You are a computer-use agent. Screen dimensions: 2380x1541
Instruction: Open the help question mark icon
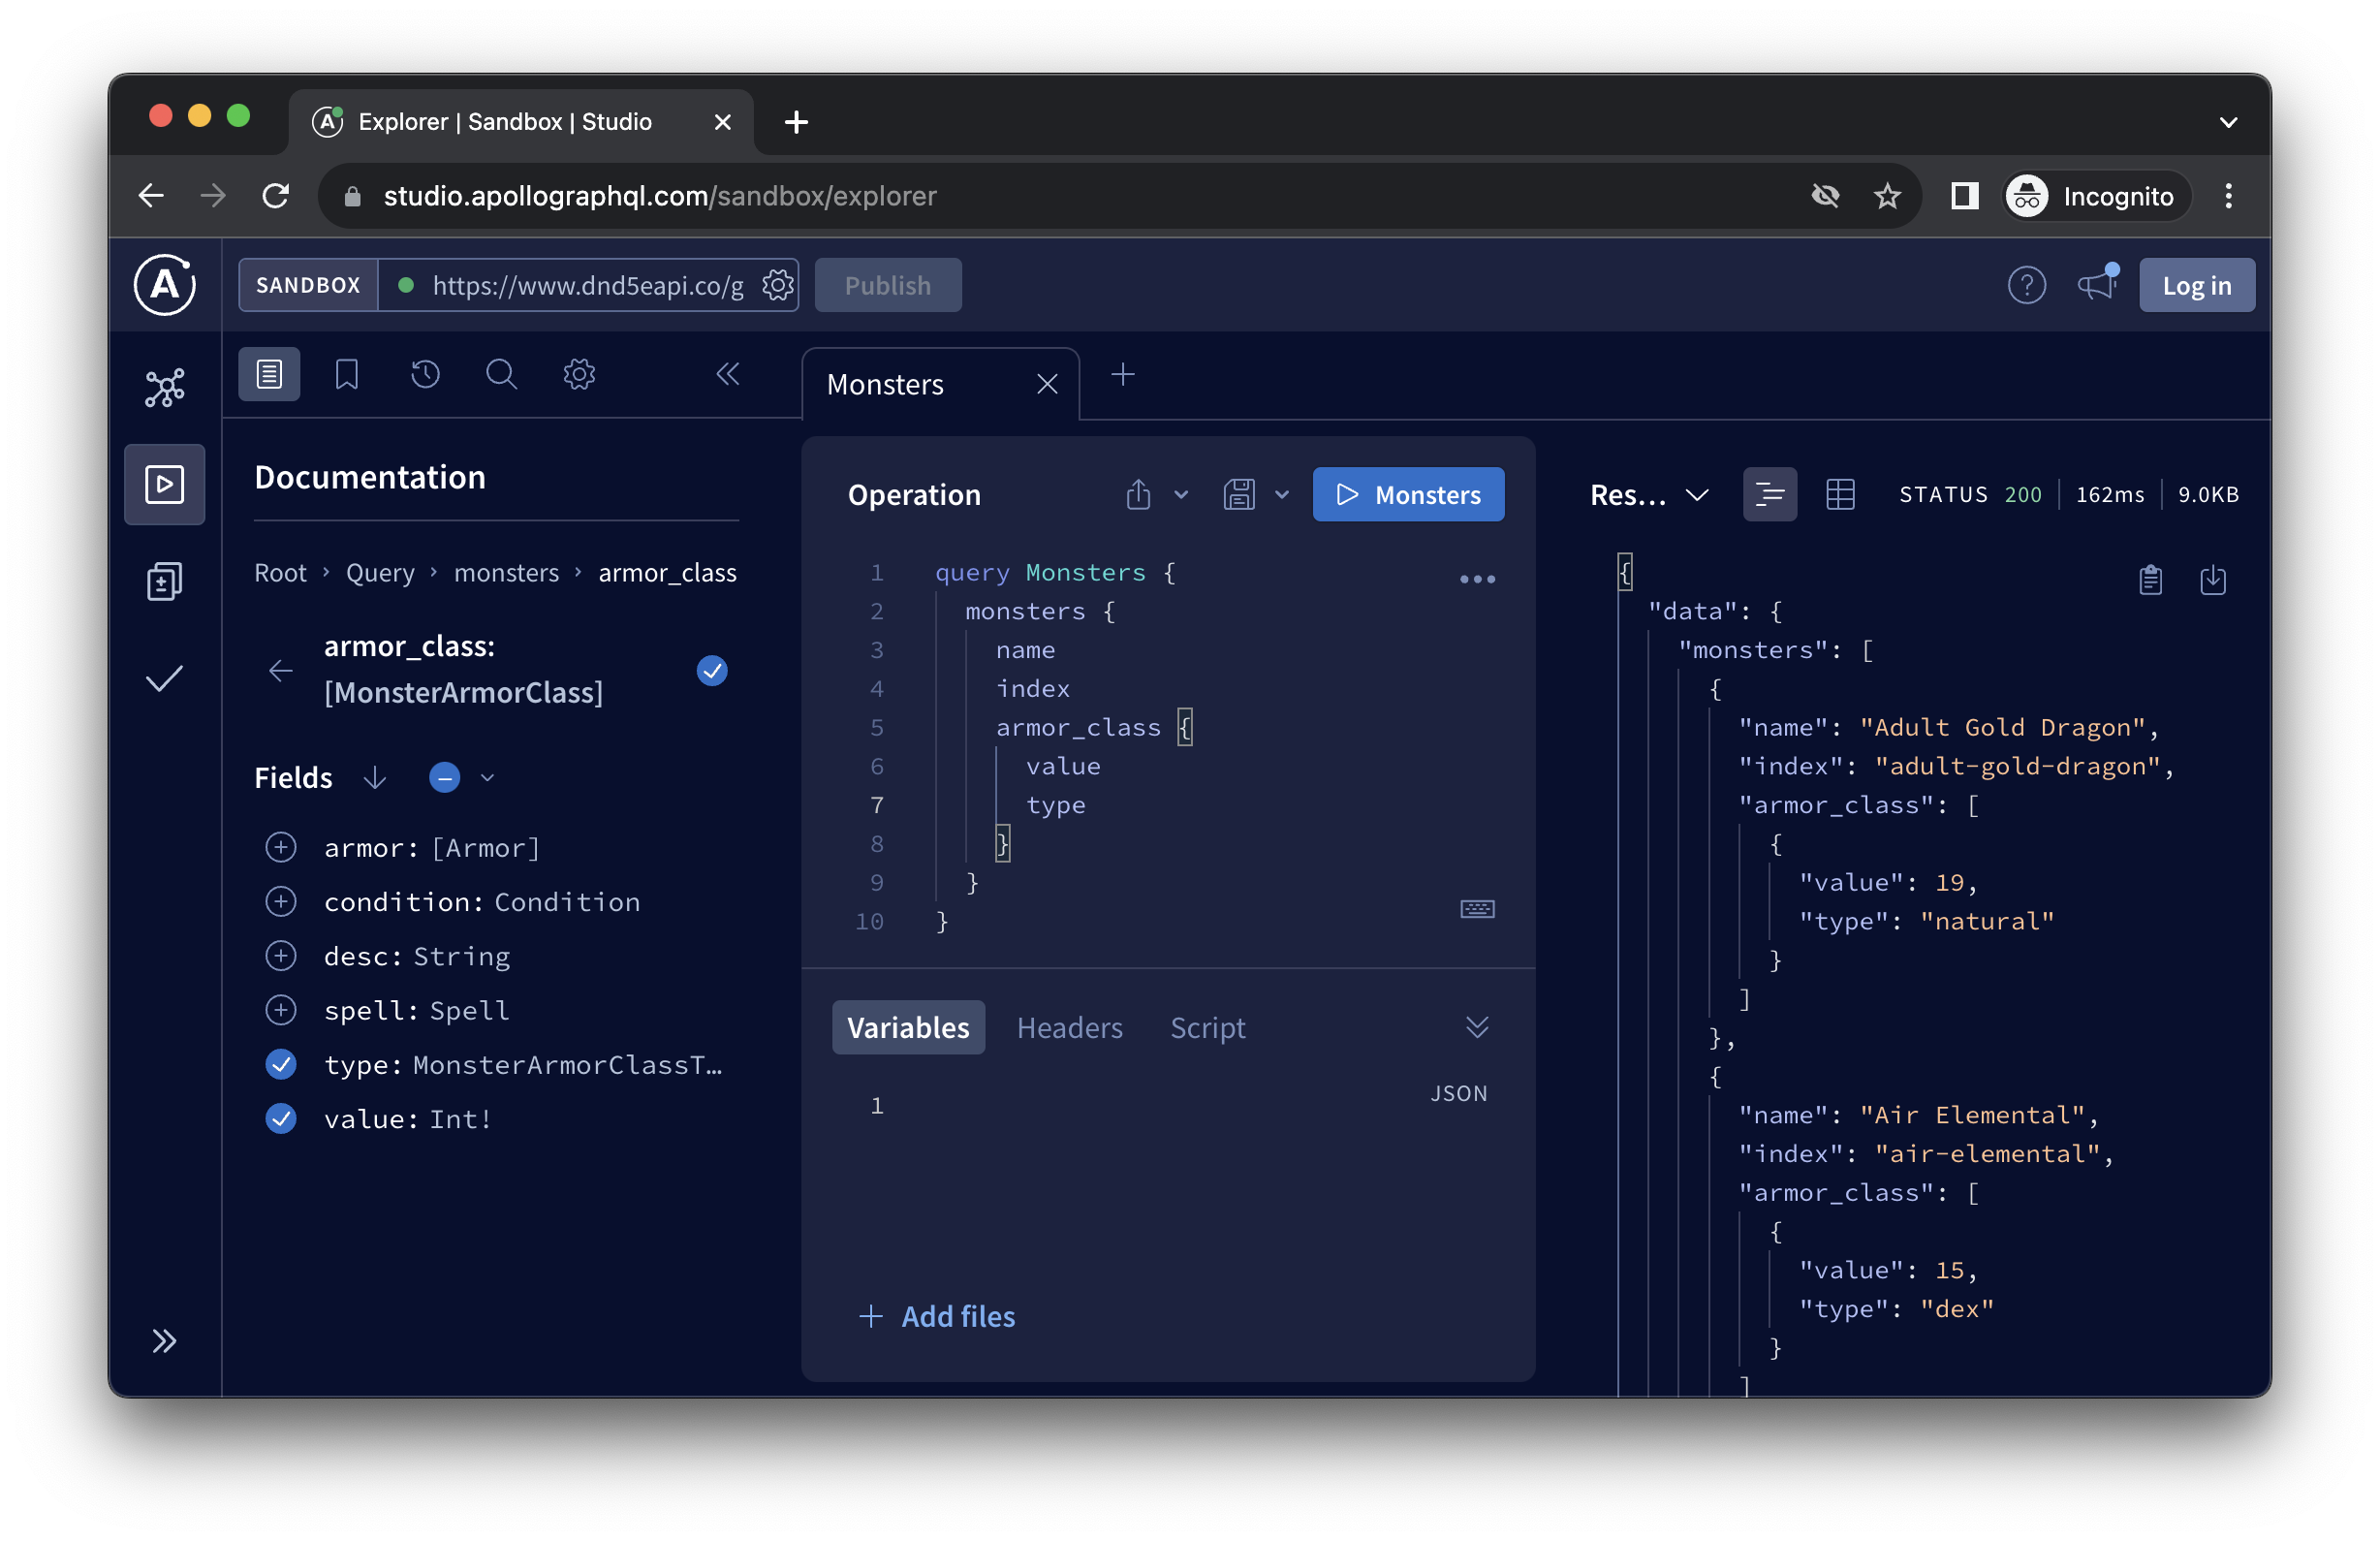(2027, 286)
